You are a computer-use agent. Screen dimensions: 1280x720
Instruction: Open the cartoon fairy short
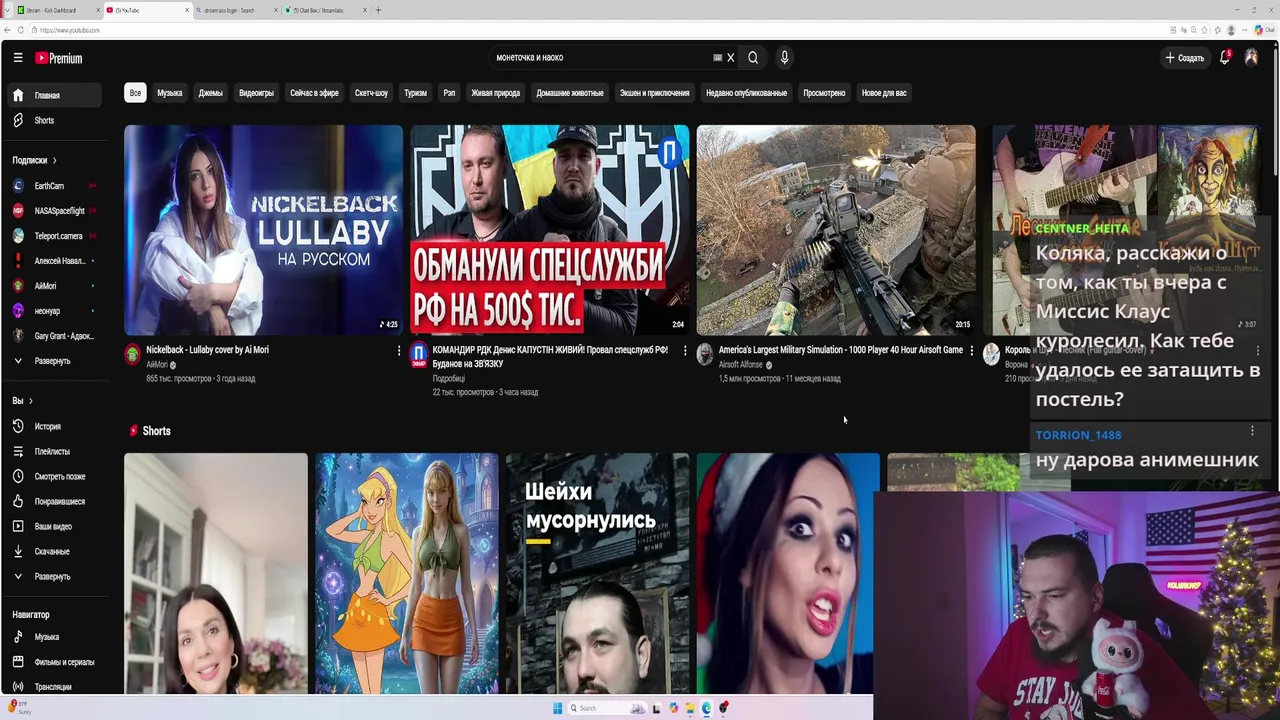(406, 573)
